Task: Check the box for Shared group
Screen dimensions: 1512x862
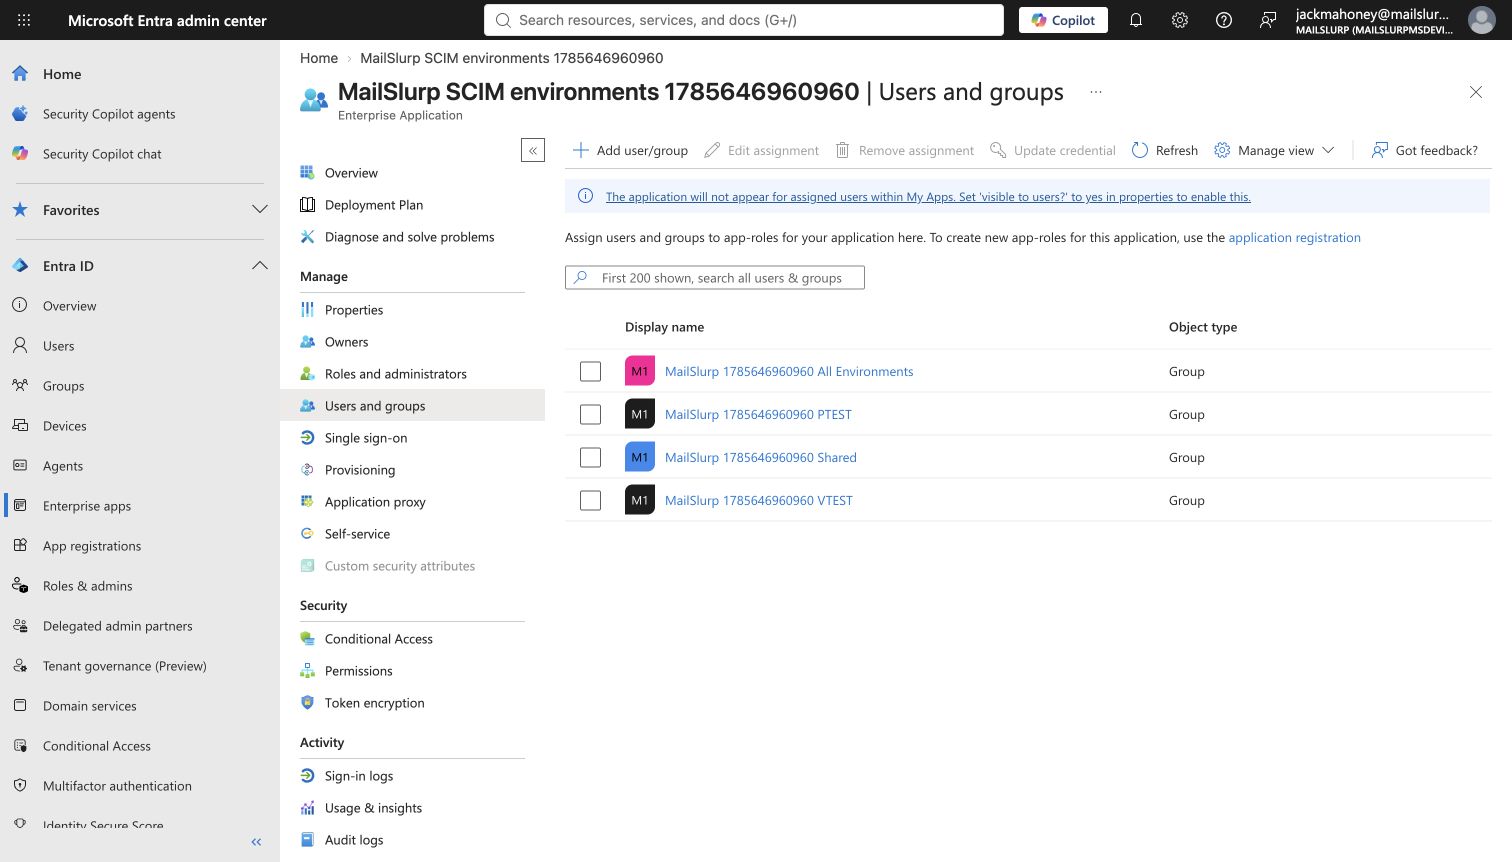Action: [591, 457]
